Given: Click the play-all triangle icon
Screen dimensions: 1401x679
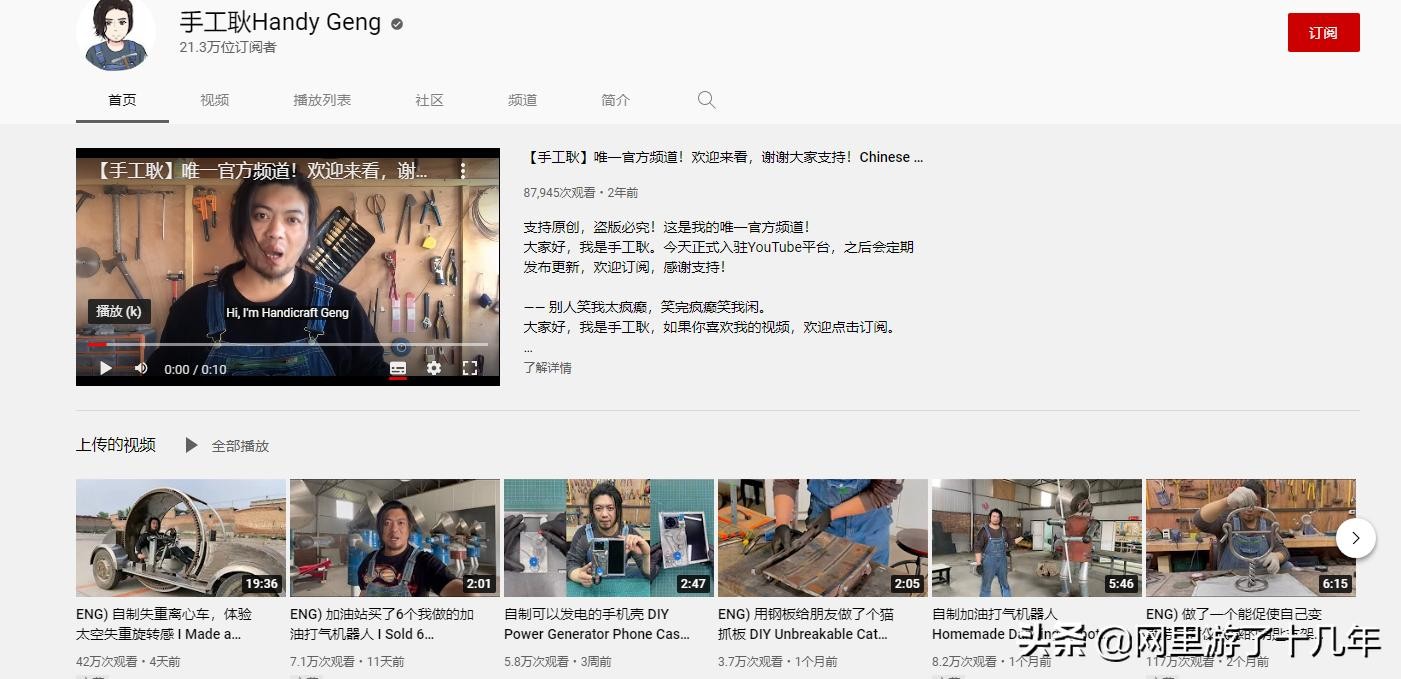Looking at the screenshot, I should tap(191, 445).
